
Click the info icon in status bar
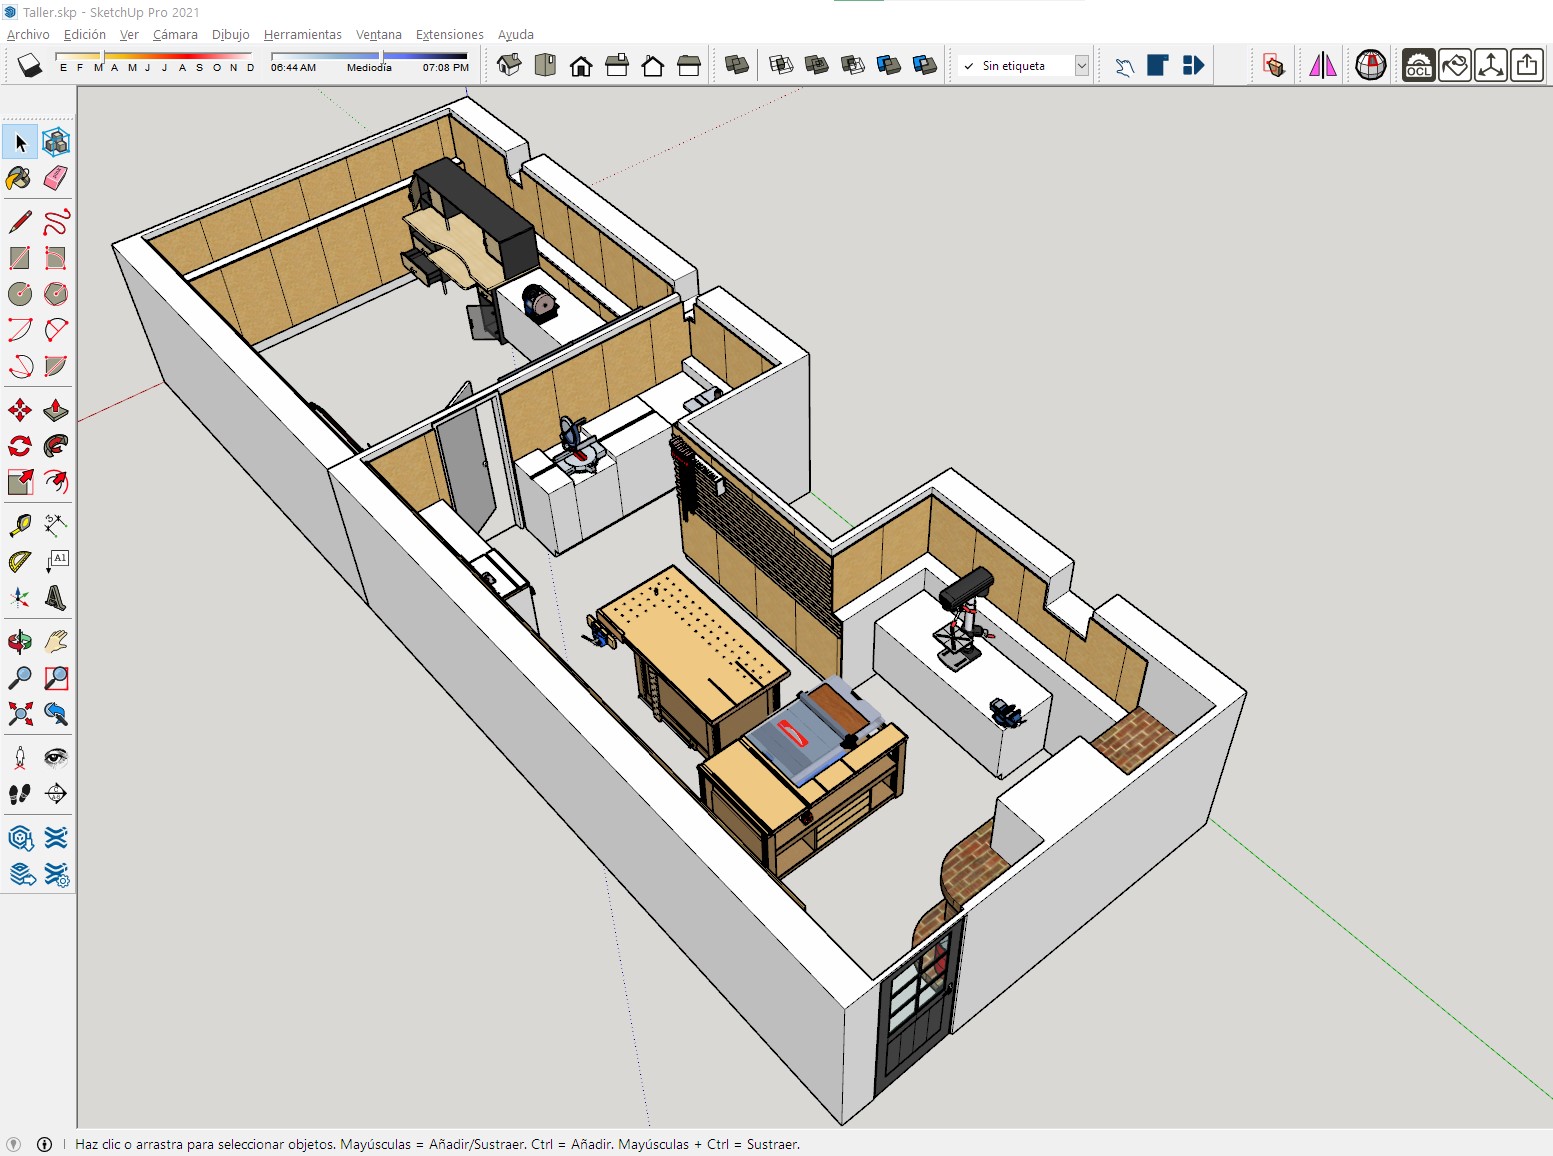click(44, 1144)
